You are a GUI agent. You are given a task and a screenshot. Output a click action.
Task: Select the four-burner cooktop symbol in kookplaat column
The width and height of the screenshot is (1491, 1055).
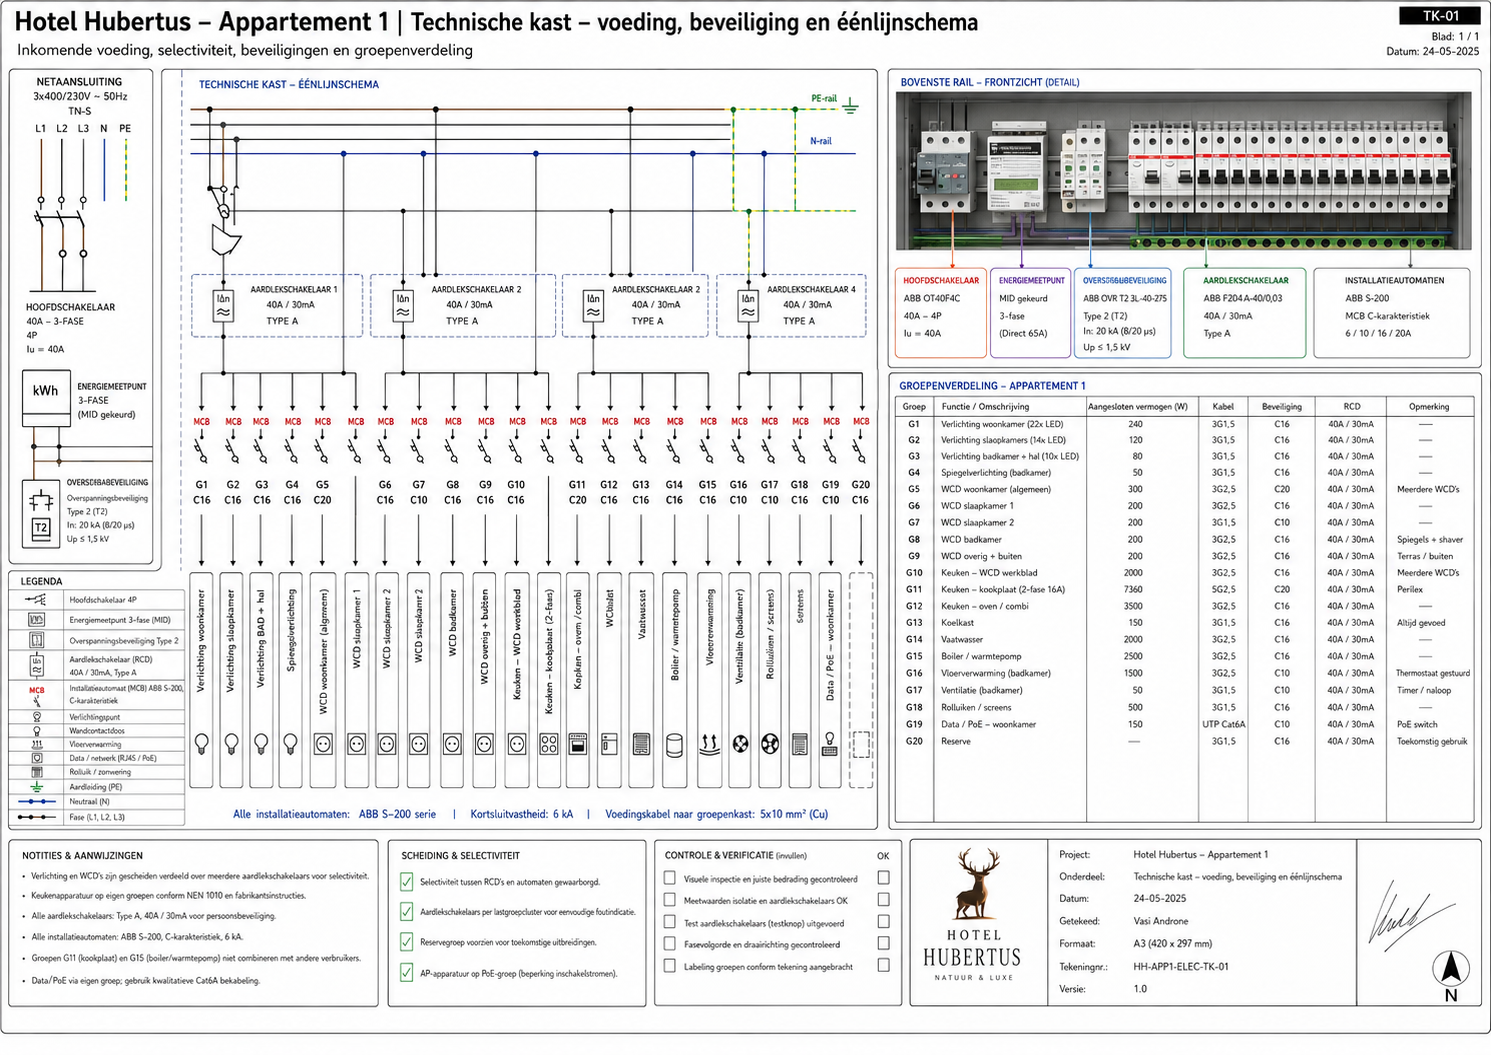coord(549,744)
